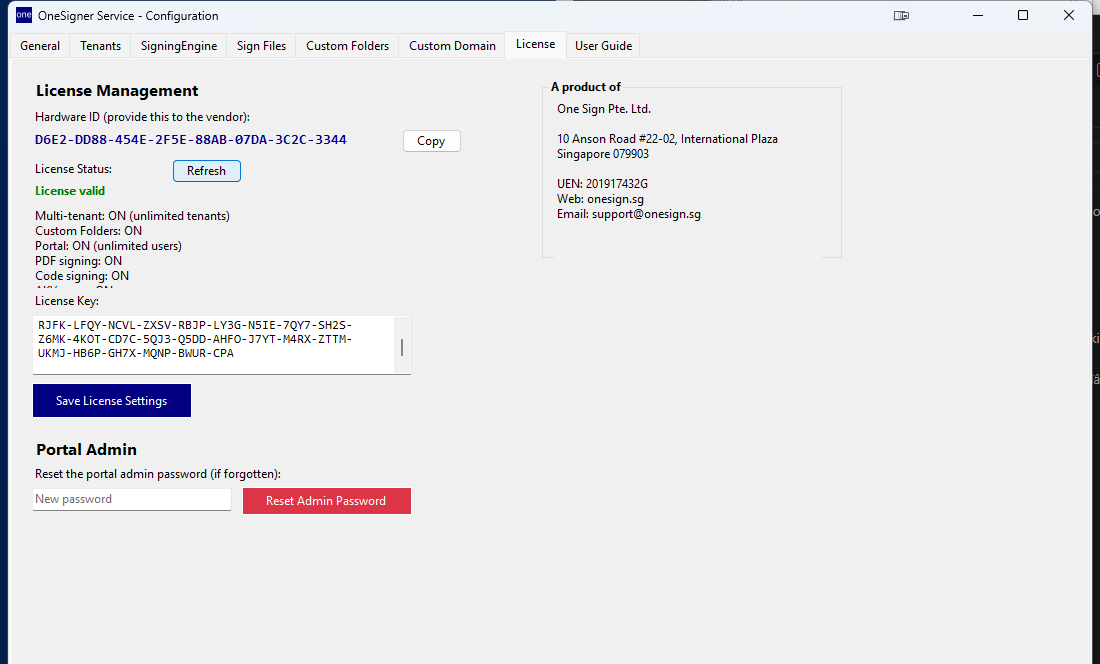
Task: Select the Custom Folders tab
Action: [x=347, y=46]
